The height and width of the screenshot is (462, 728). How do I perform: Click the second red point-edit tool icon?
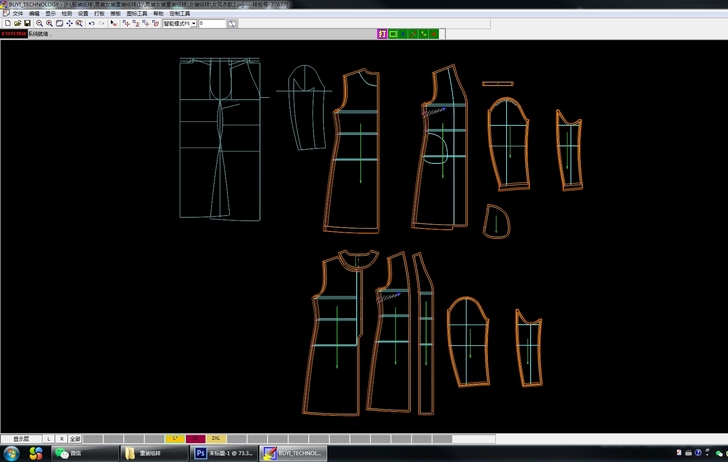coord(136,23)
